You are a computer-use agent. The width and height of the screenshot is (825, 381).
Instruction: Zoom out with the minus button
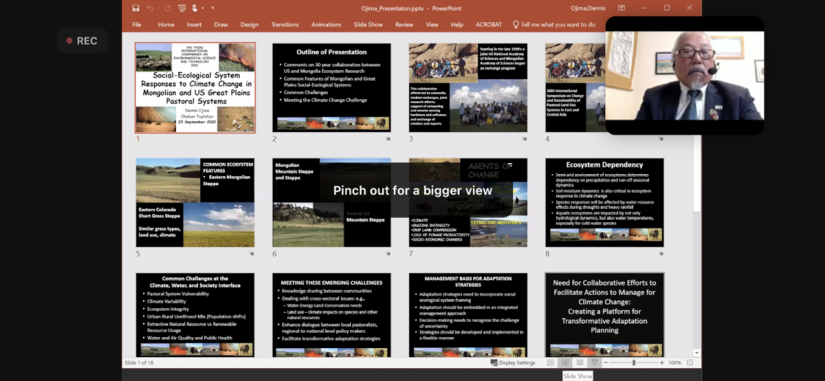point(606,363)
